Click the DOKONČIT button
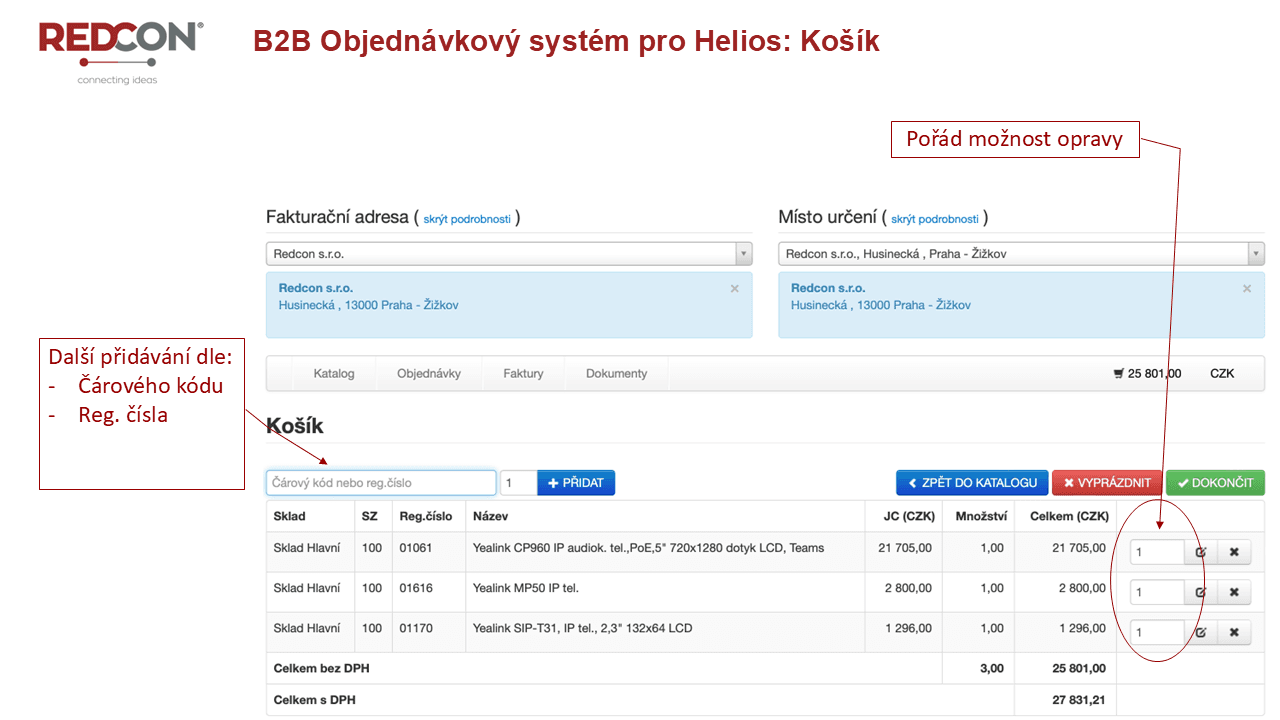1280x720 pixels. coord(1215,483)
